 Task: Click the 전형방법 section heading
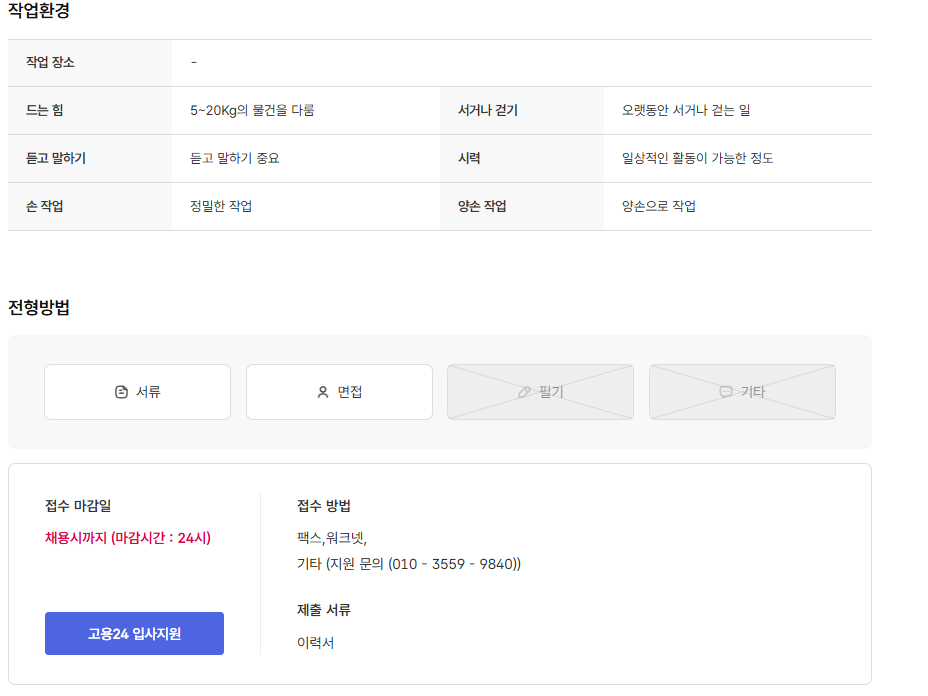(39, 307)
